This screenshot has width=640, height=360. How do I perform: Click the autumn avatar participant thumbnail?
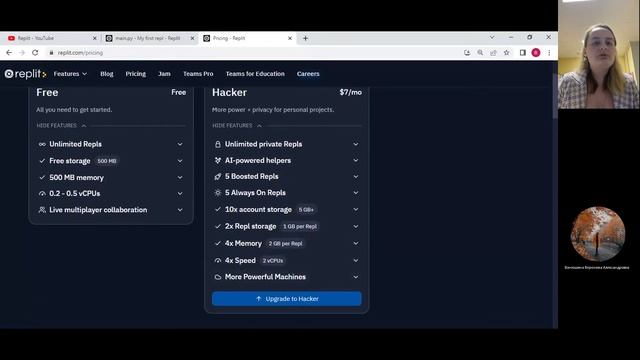pyautogui.click(x=598, y=234)
